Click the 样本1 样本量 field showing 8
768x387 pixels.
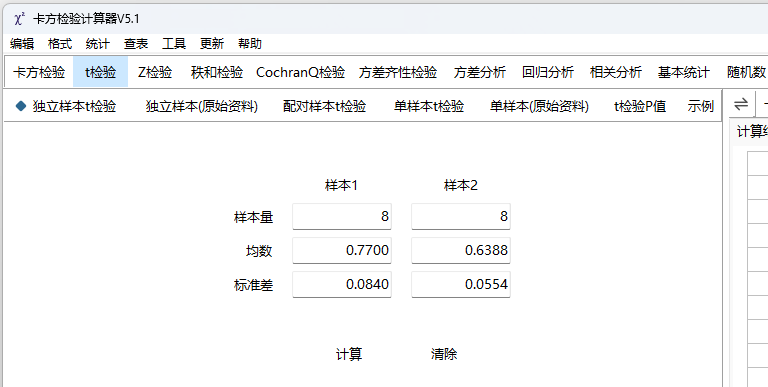pyautogui.click(x=342, y=216)
